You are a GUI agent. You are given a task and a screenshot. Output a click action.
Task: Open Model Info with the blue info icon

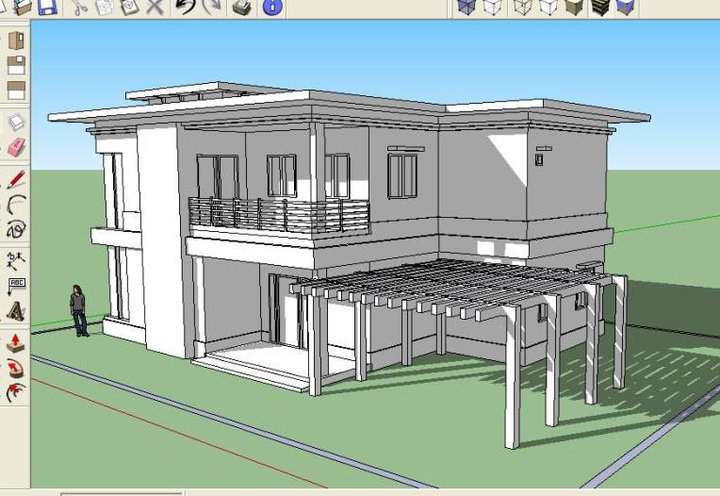[x=272, y=8]
